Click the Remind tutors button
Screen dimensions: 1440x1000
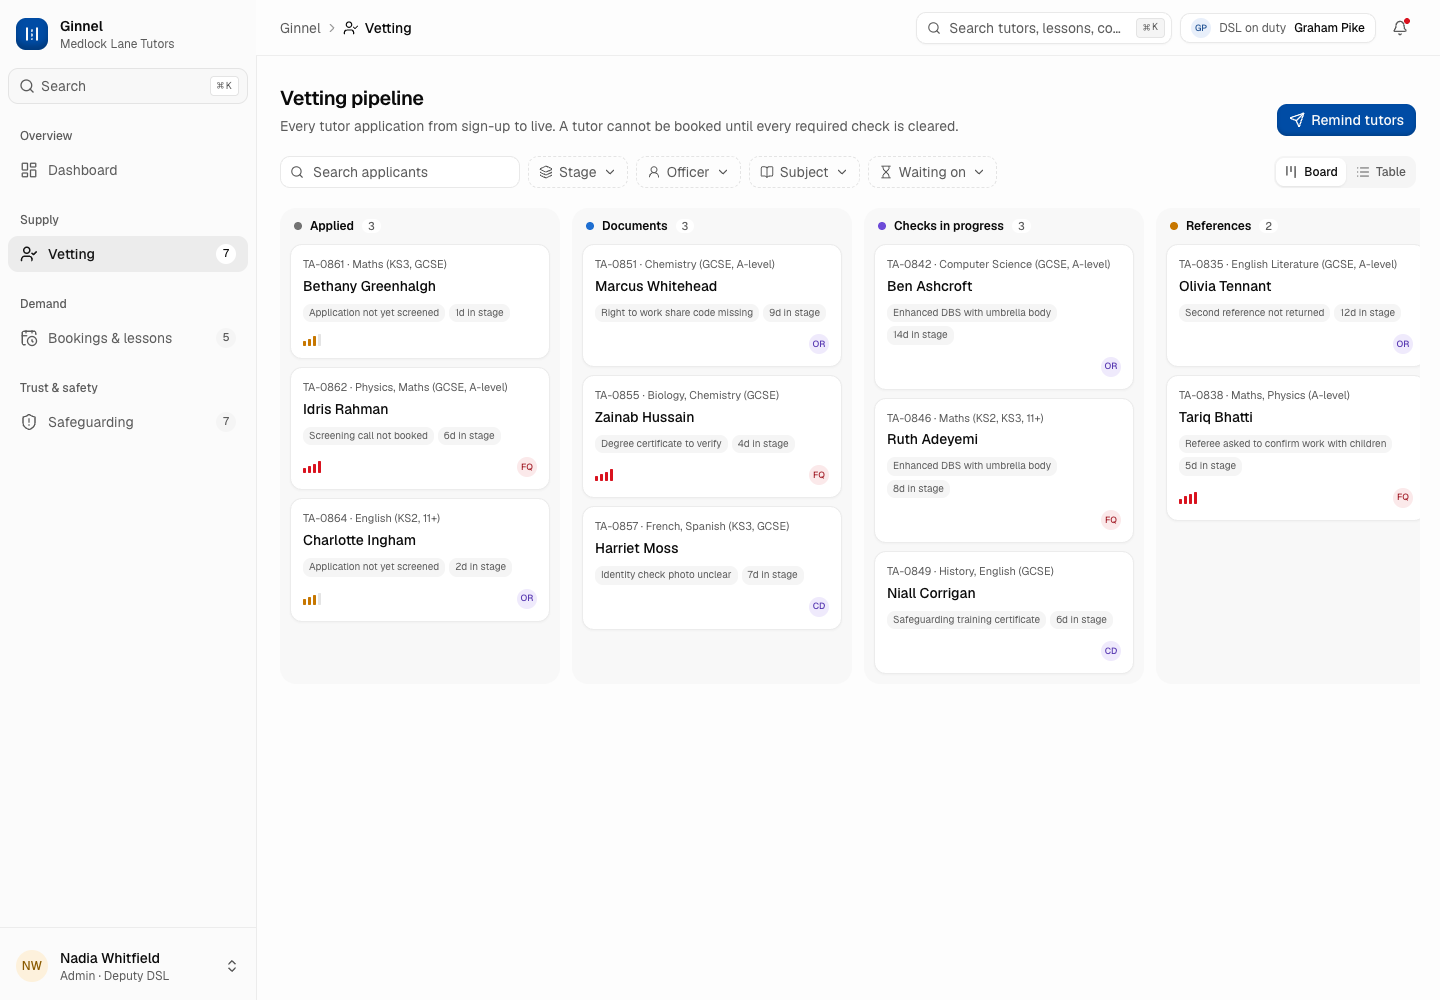coord(1346,120)
